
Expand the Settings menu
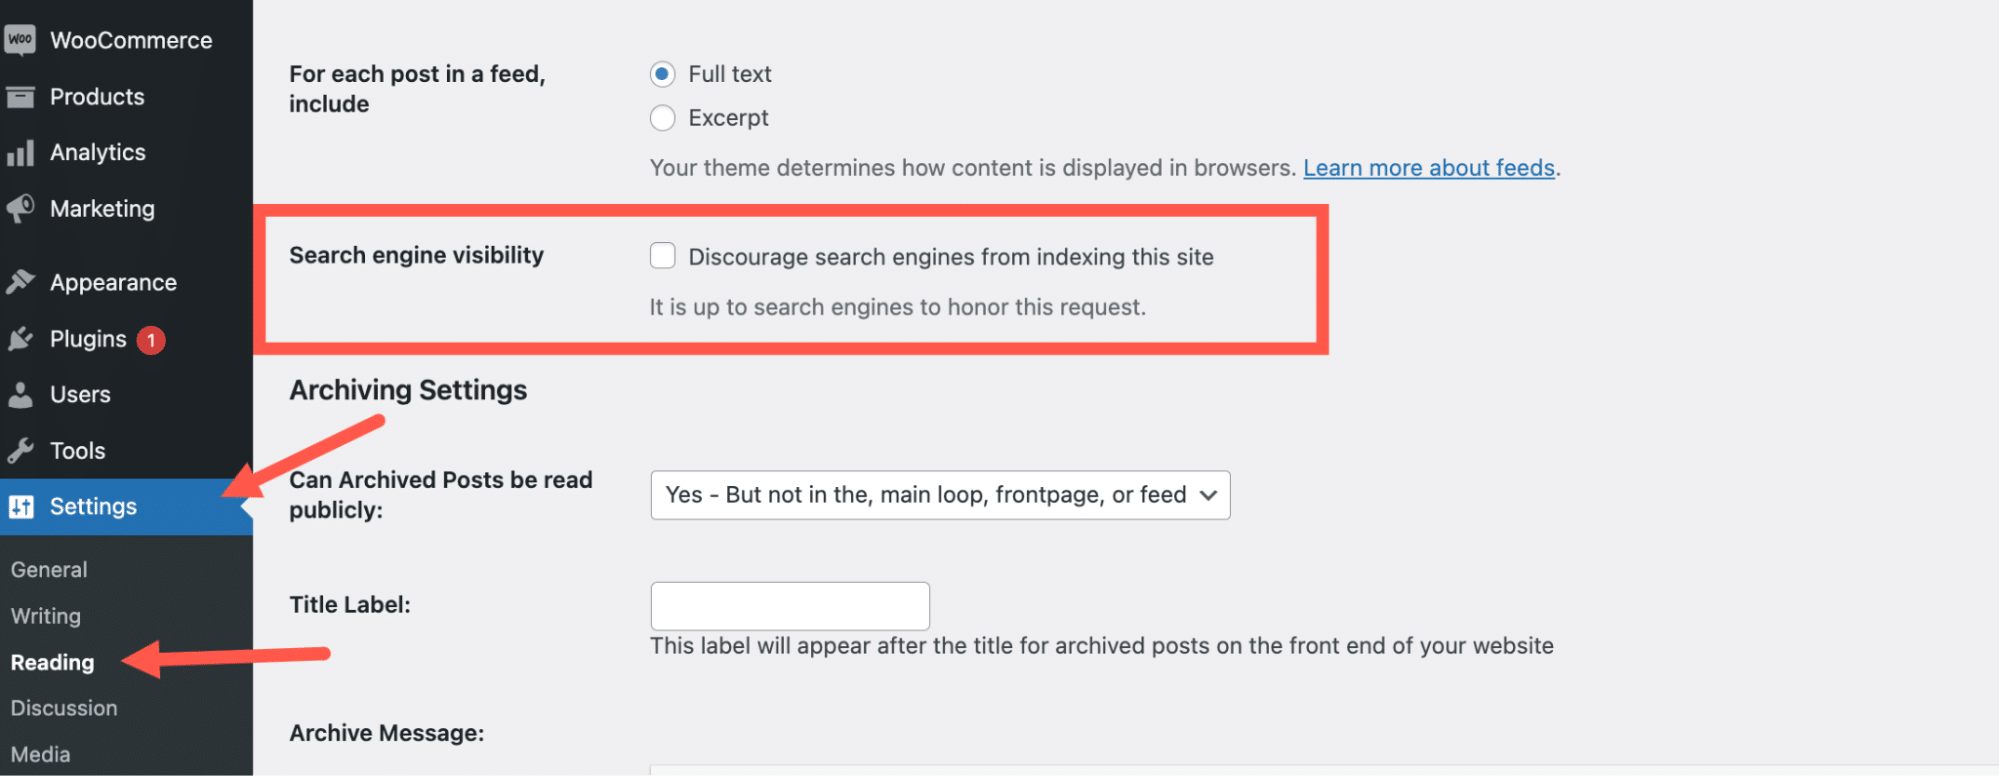coord(93,506)
